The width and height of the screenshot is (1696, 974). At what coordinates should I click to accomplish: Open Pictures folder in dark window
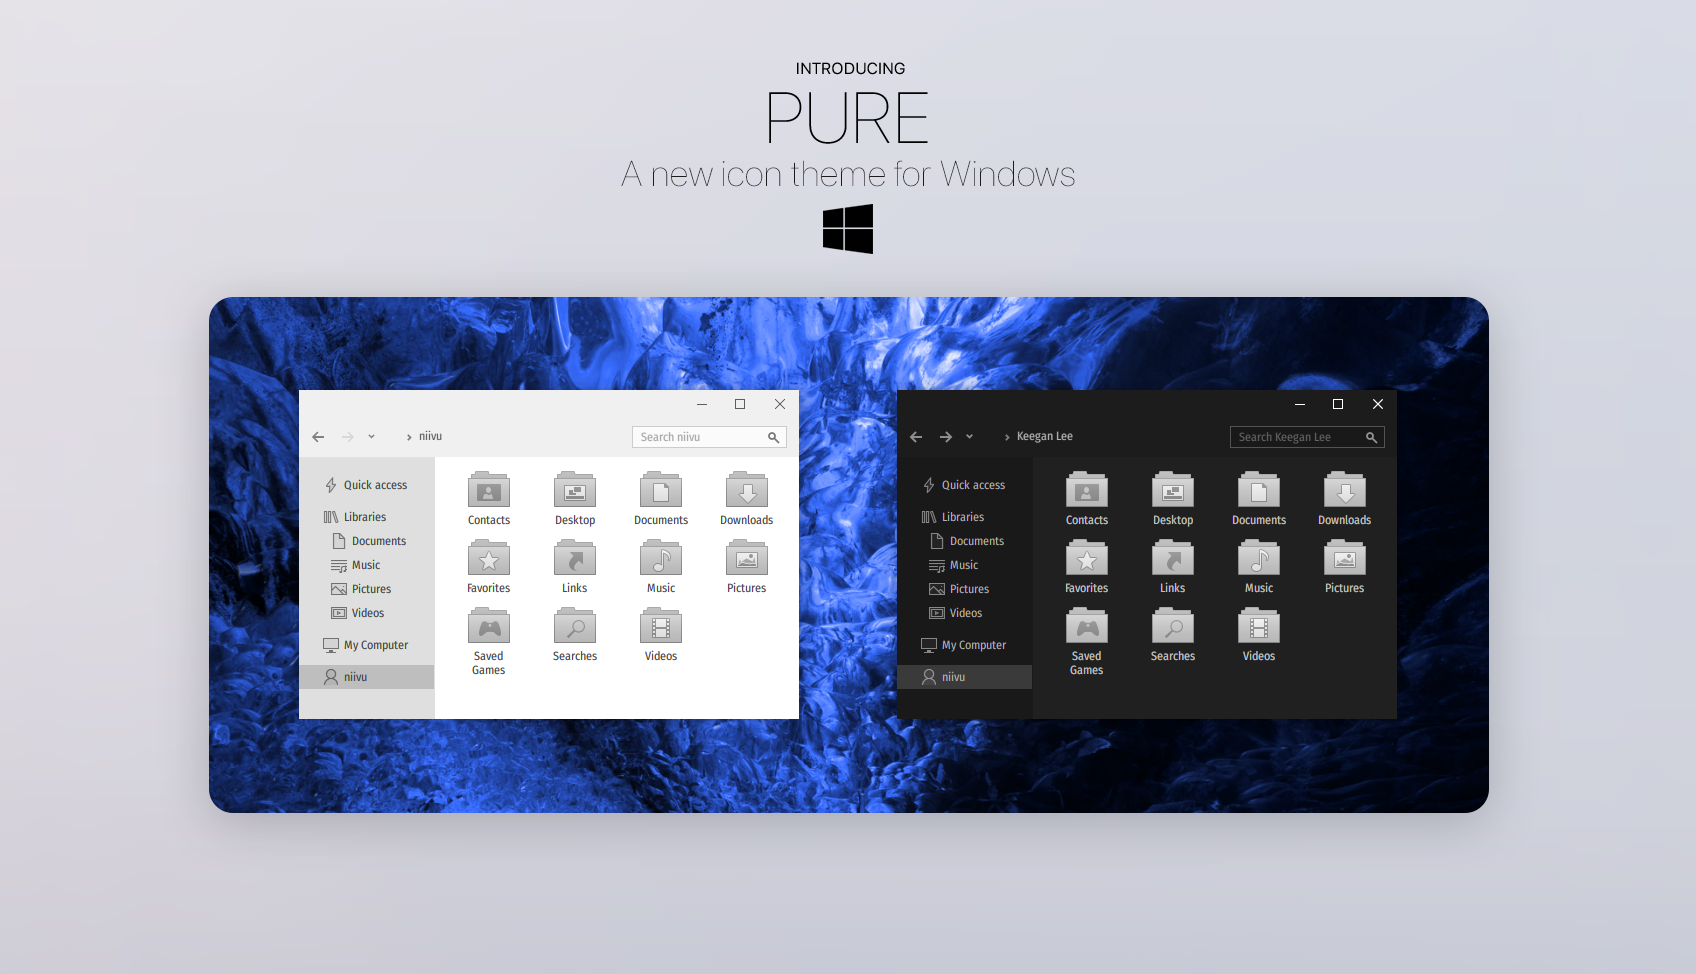[1345, 566]
